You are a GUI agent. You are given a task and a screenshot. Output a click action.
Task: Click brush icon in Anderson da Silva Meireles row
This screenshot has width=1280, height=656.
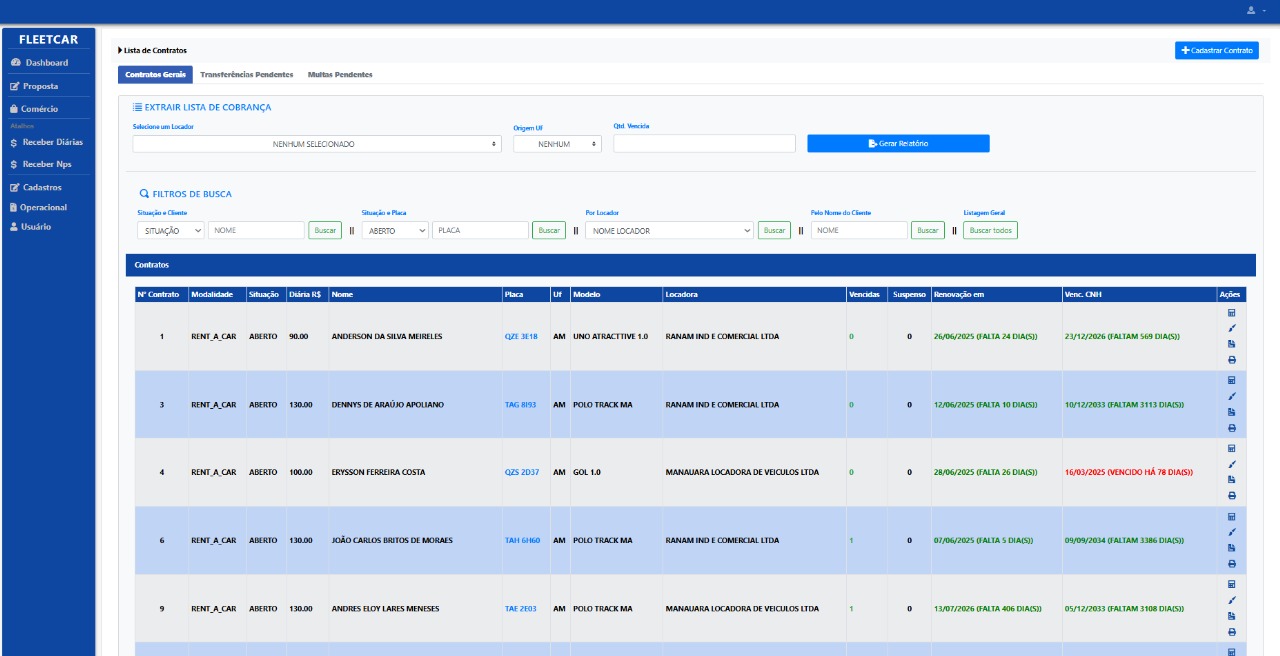point(1231,328)
